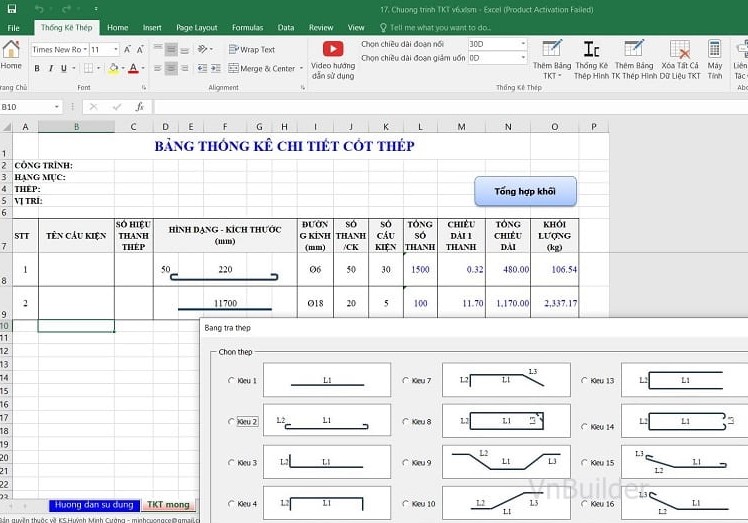Increase font size with the larger A icon
Screen dimensions: 748x523
[127, 49]
